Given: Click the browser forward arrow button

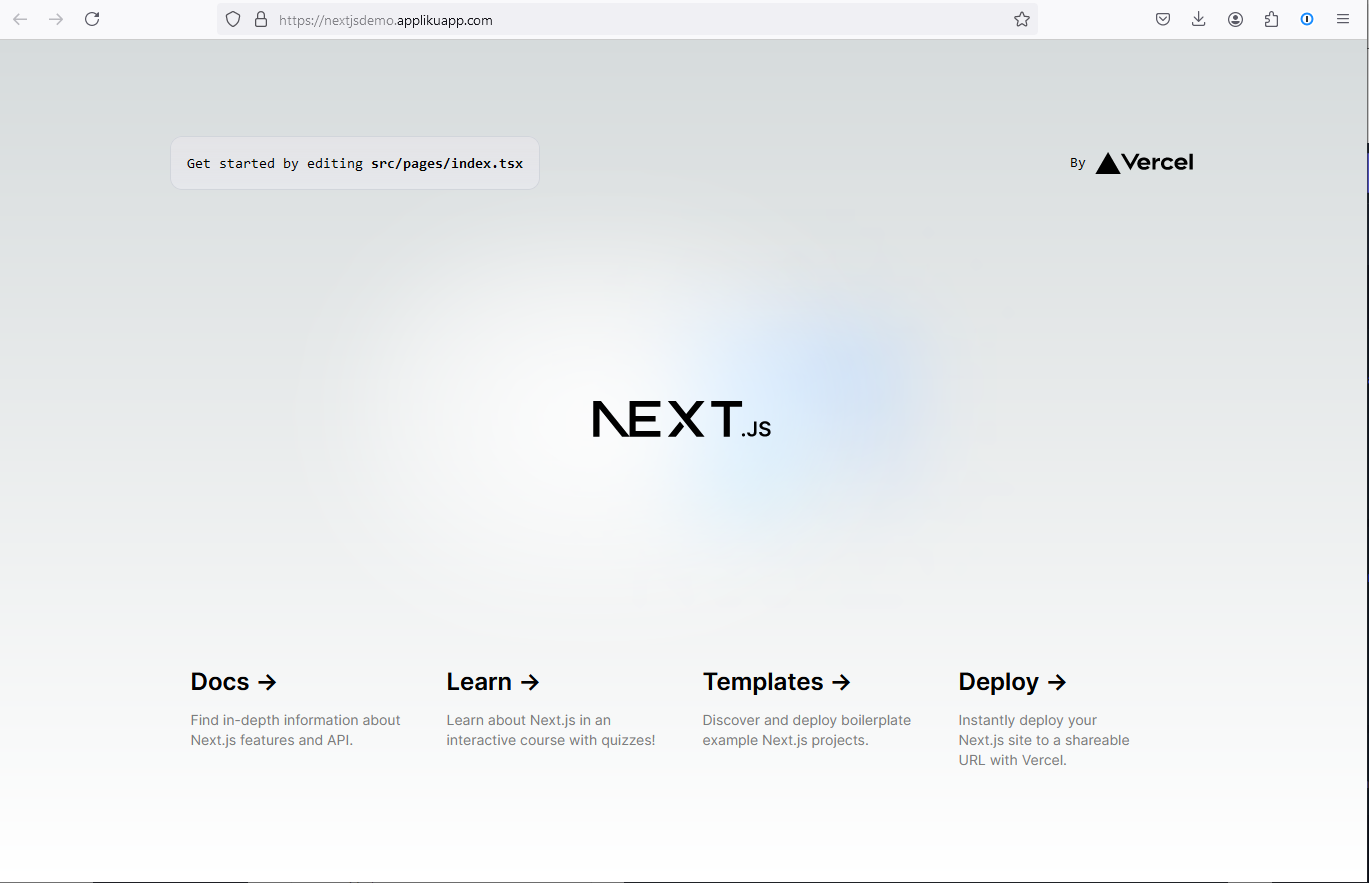Looking at the screenshot, I should (56, 19).
